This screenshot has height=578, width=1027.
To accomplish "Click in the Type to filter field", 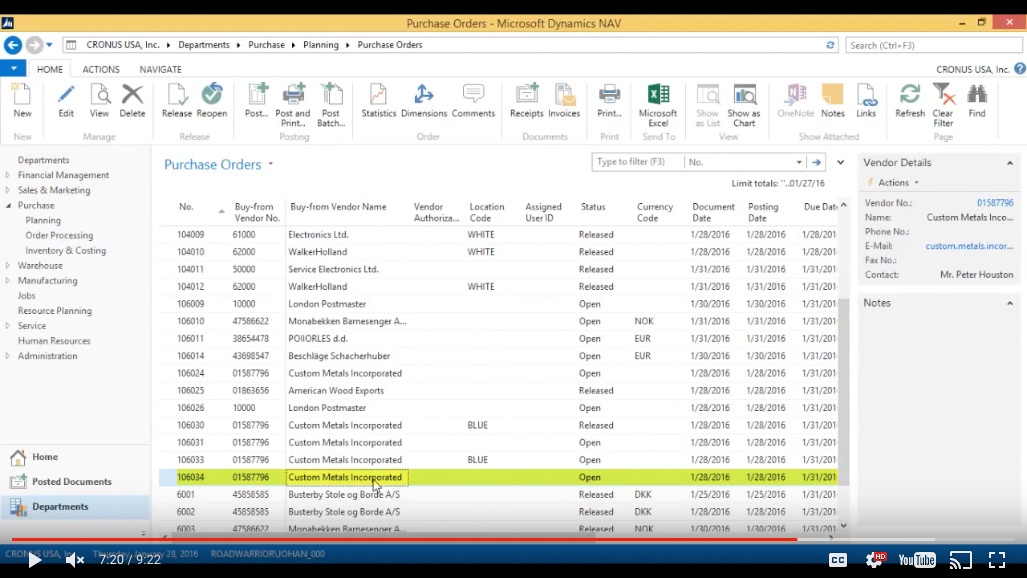I will (637, 162).
